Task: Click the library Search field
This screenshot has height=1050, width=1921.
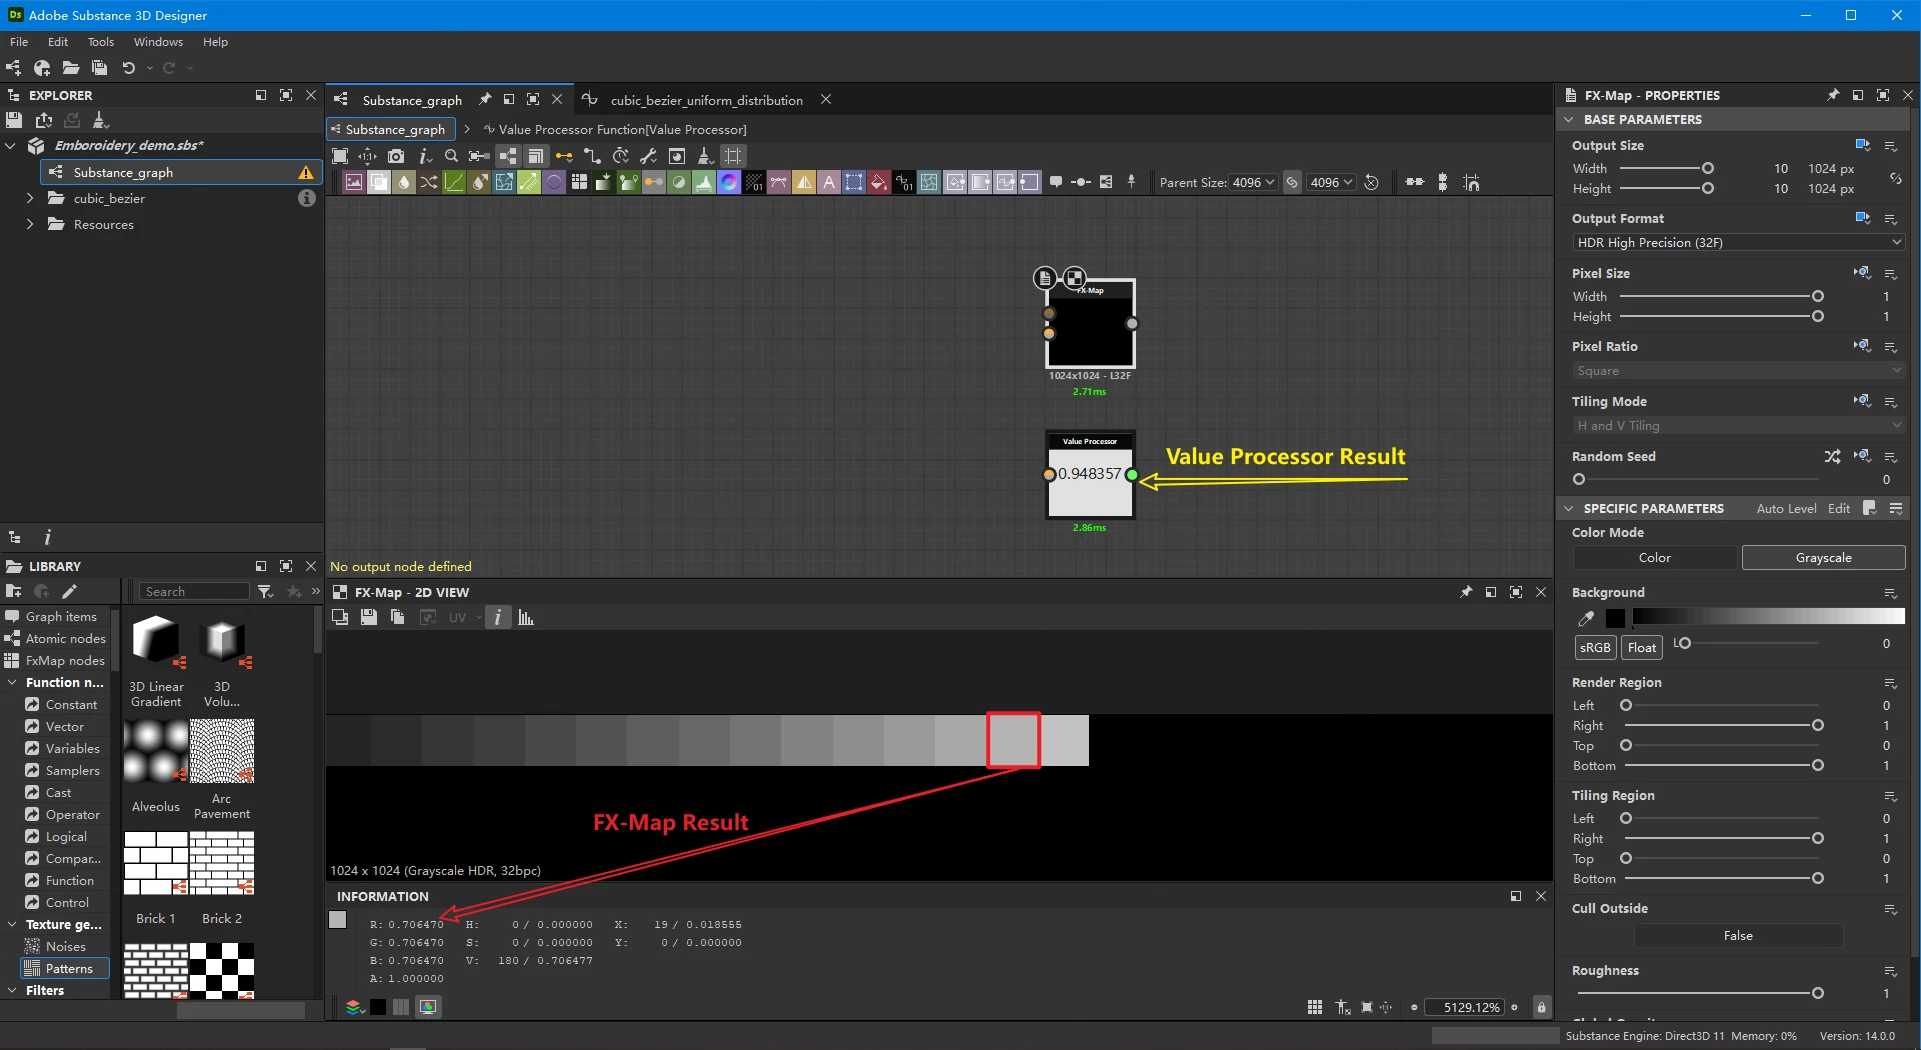Action: [194, 592]
